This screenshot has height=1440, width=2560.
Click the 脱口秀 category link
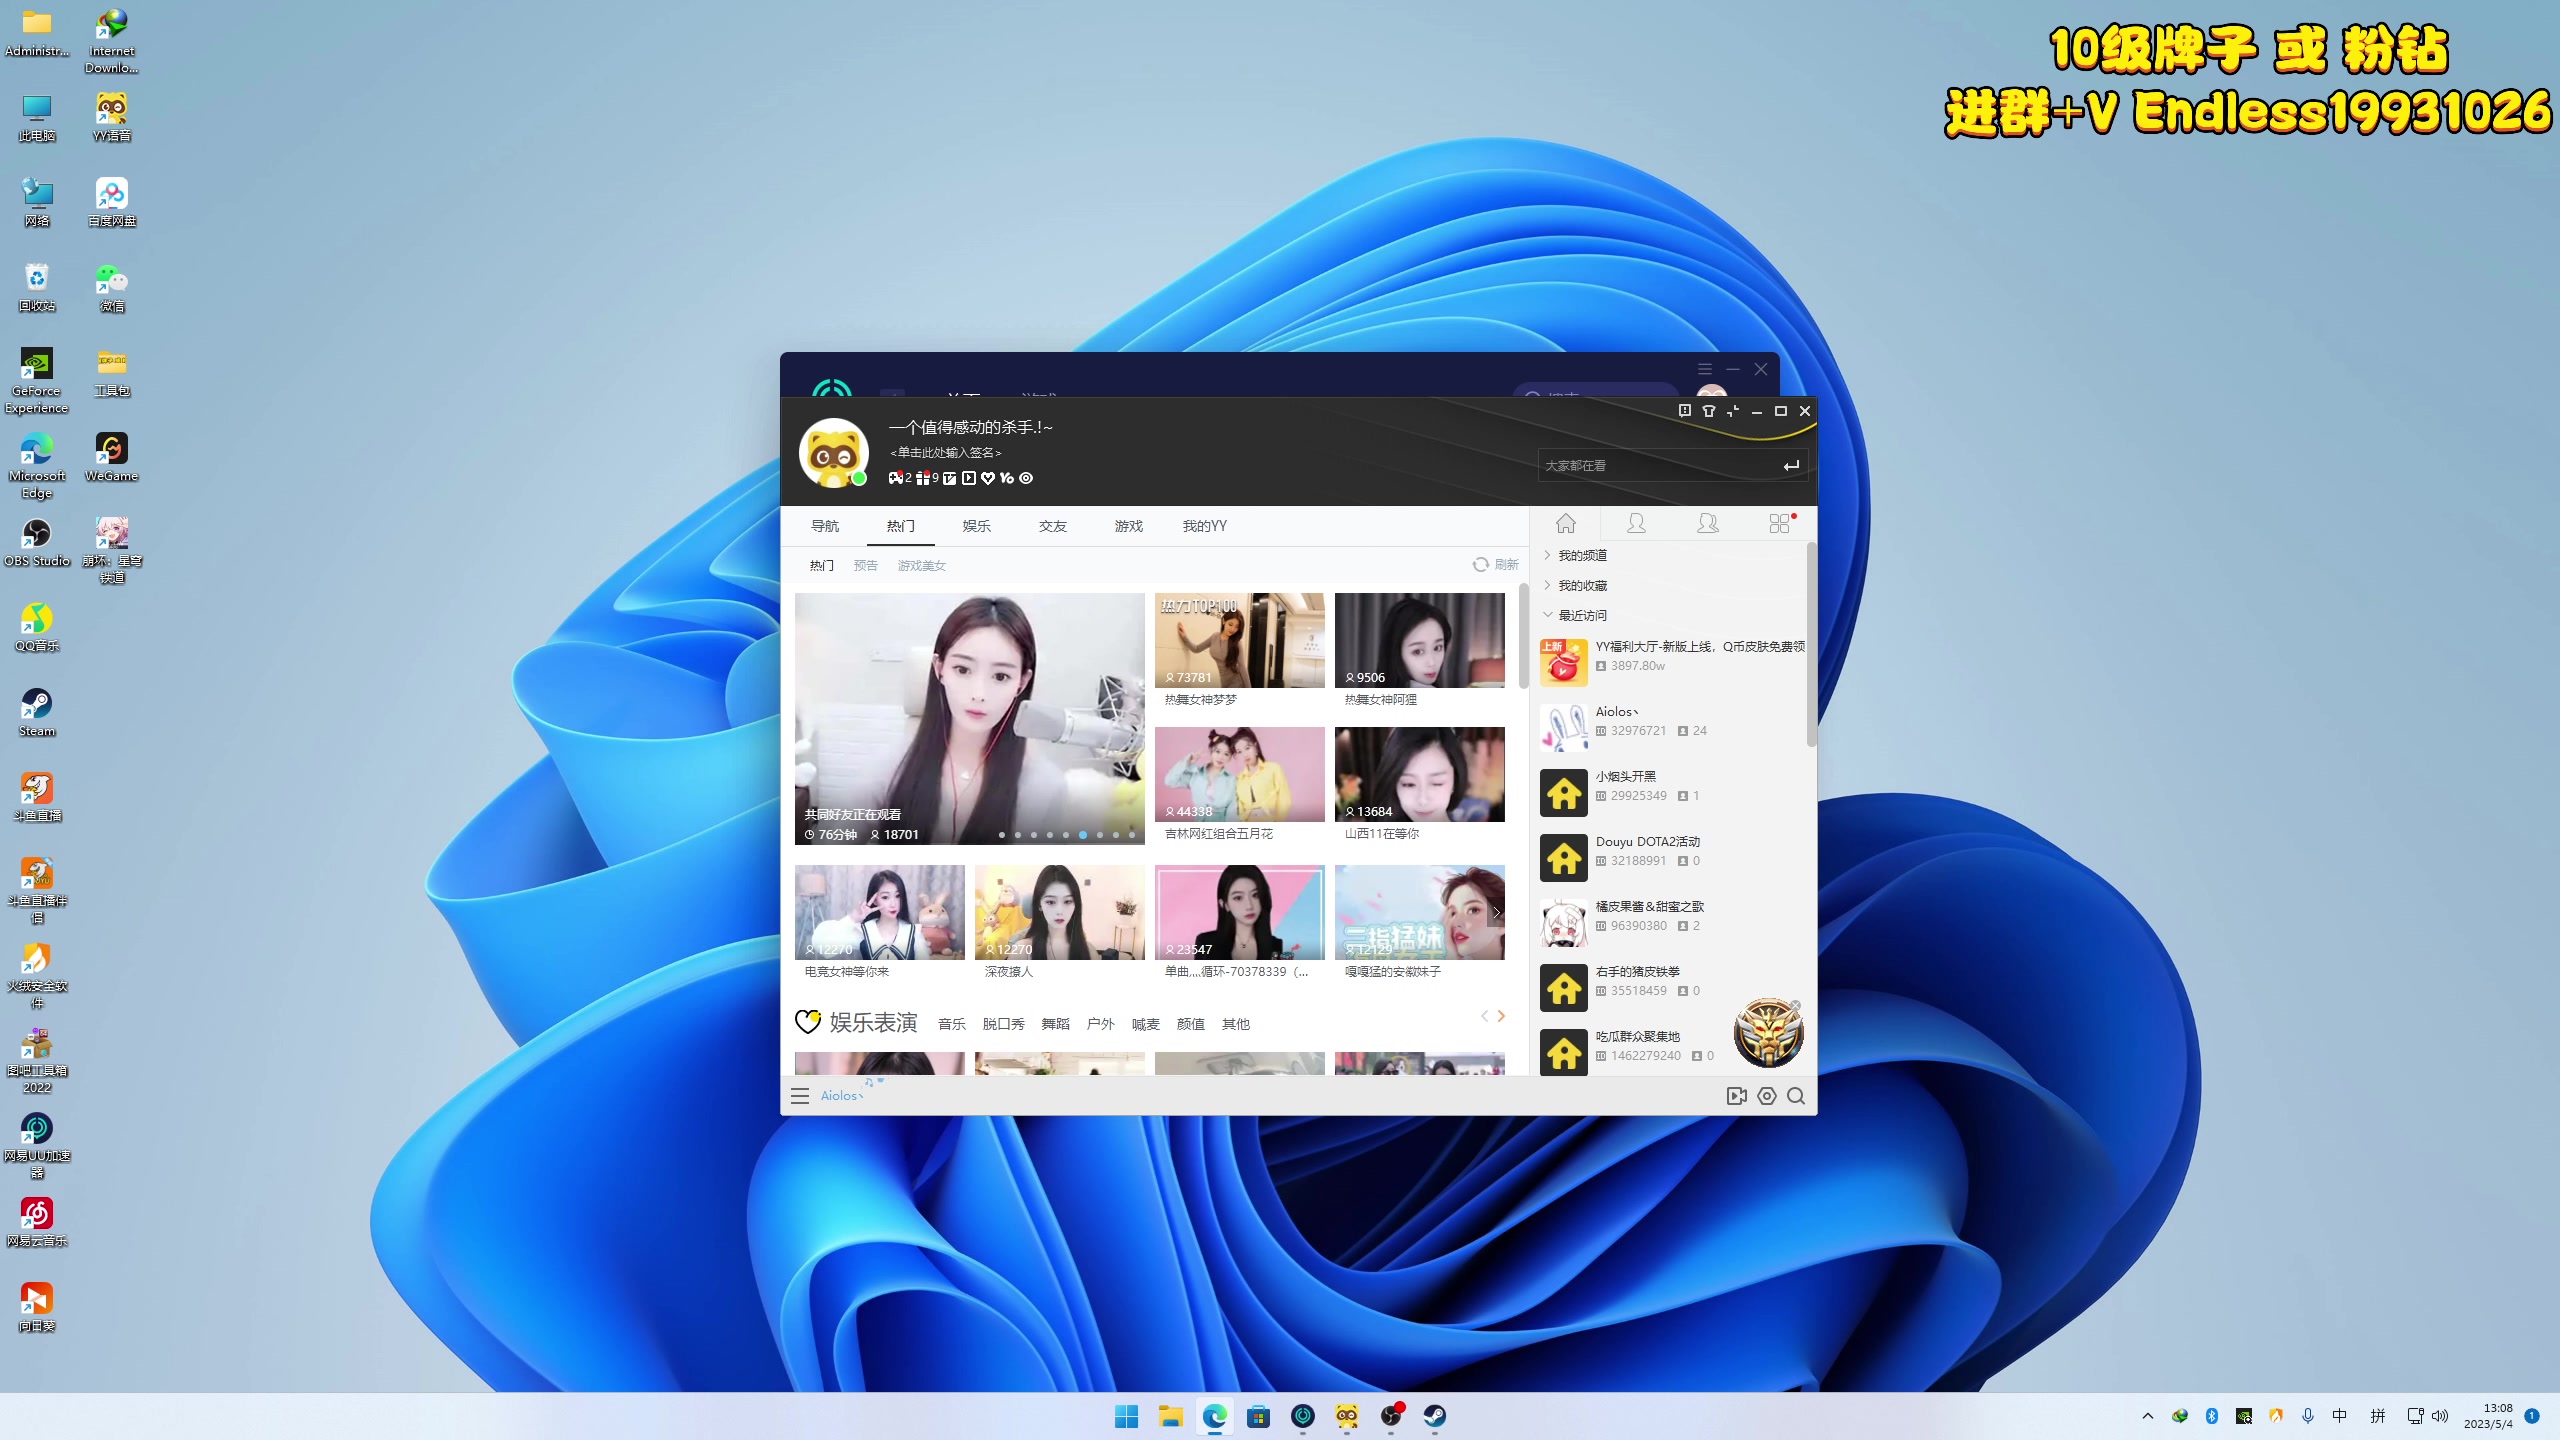(x=1004, y=1024)
